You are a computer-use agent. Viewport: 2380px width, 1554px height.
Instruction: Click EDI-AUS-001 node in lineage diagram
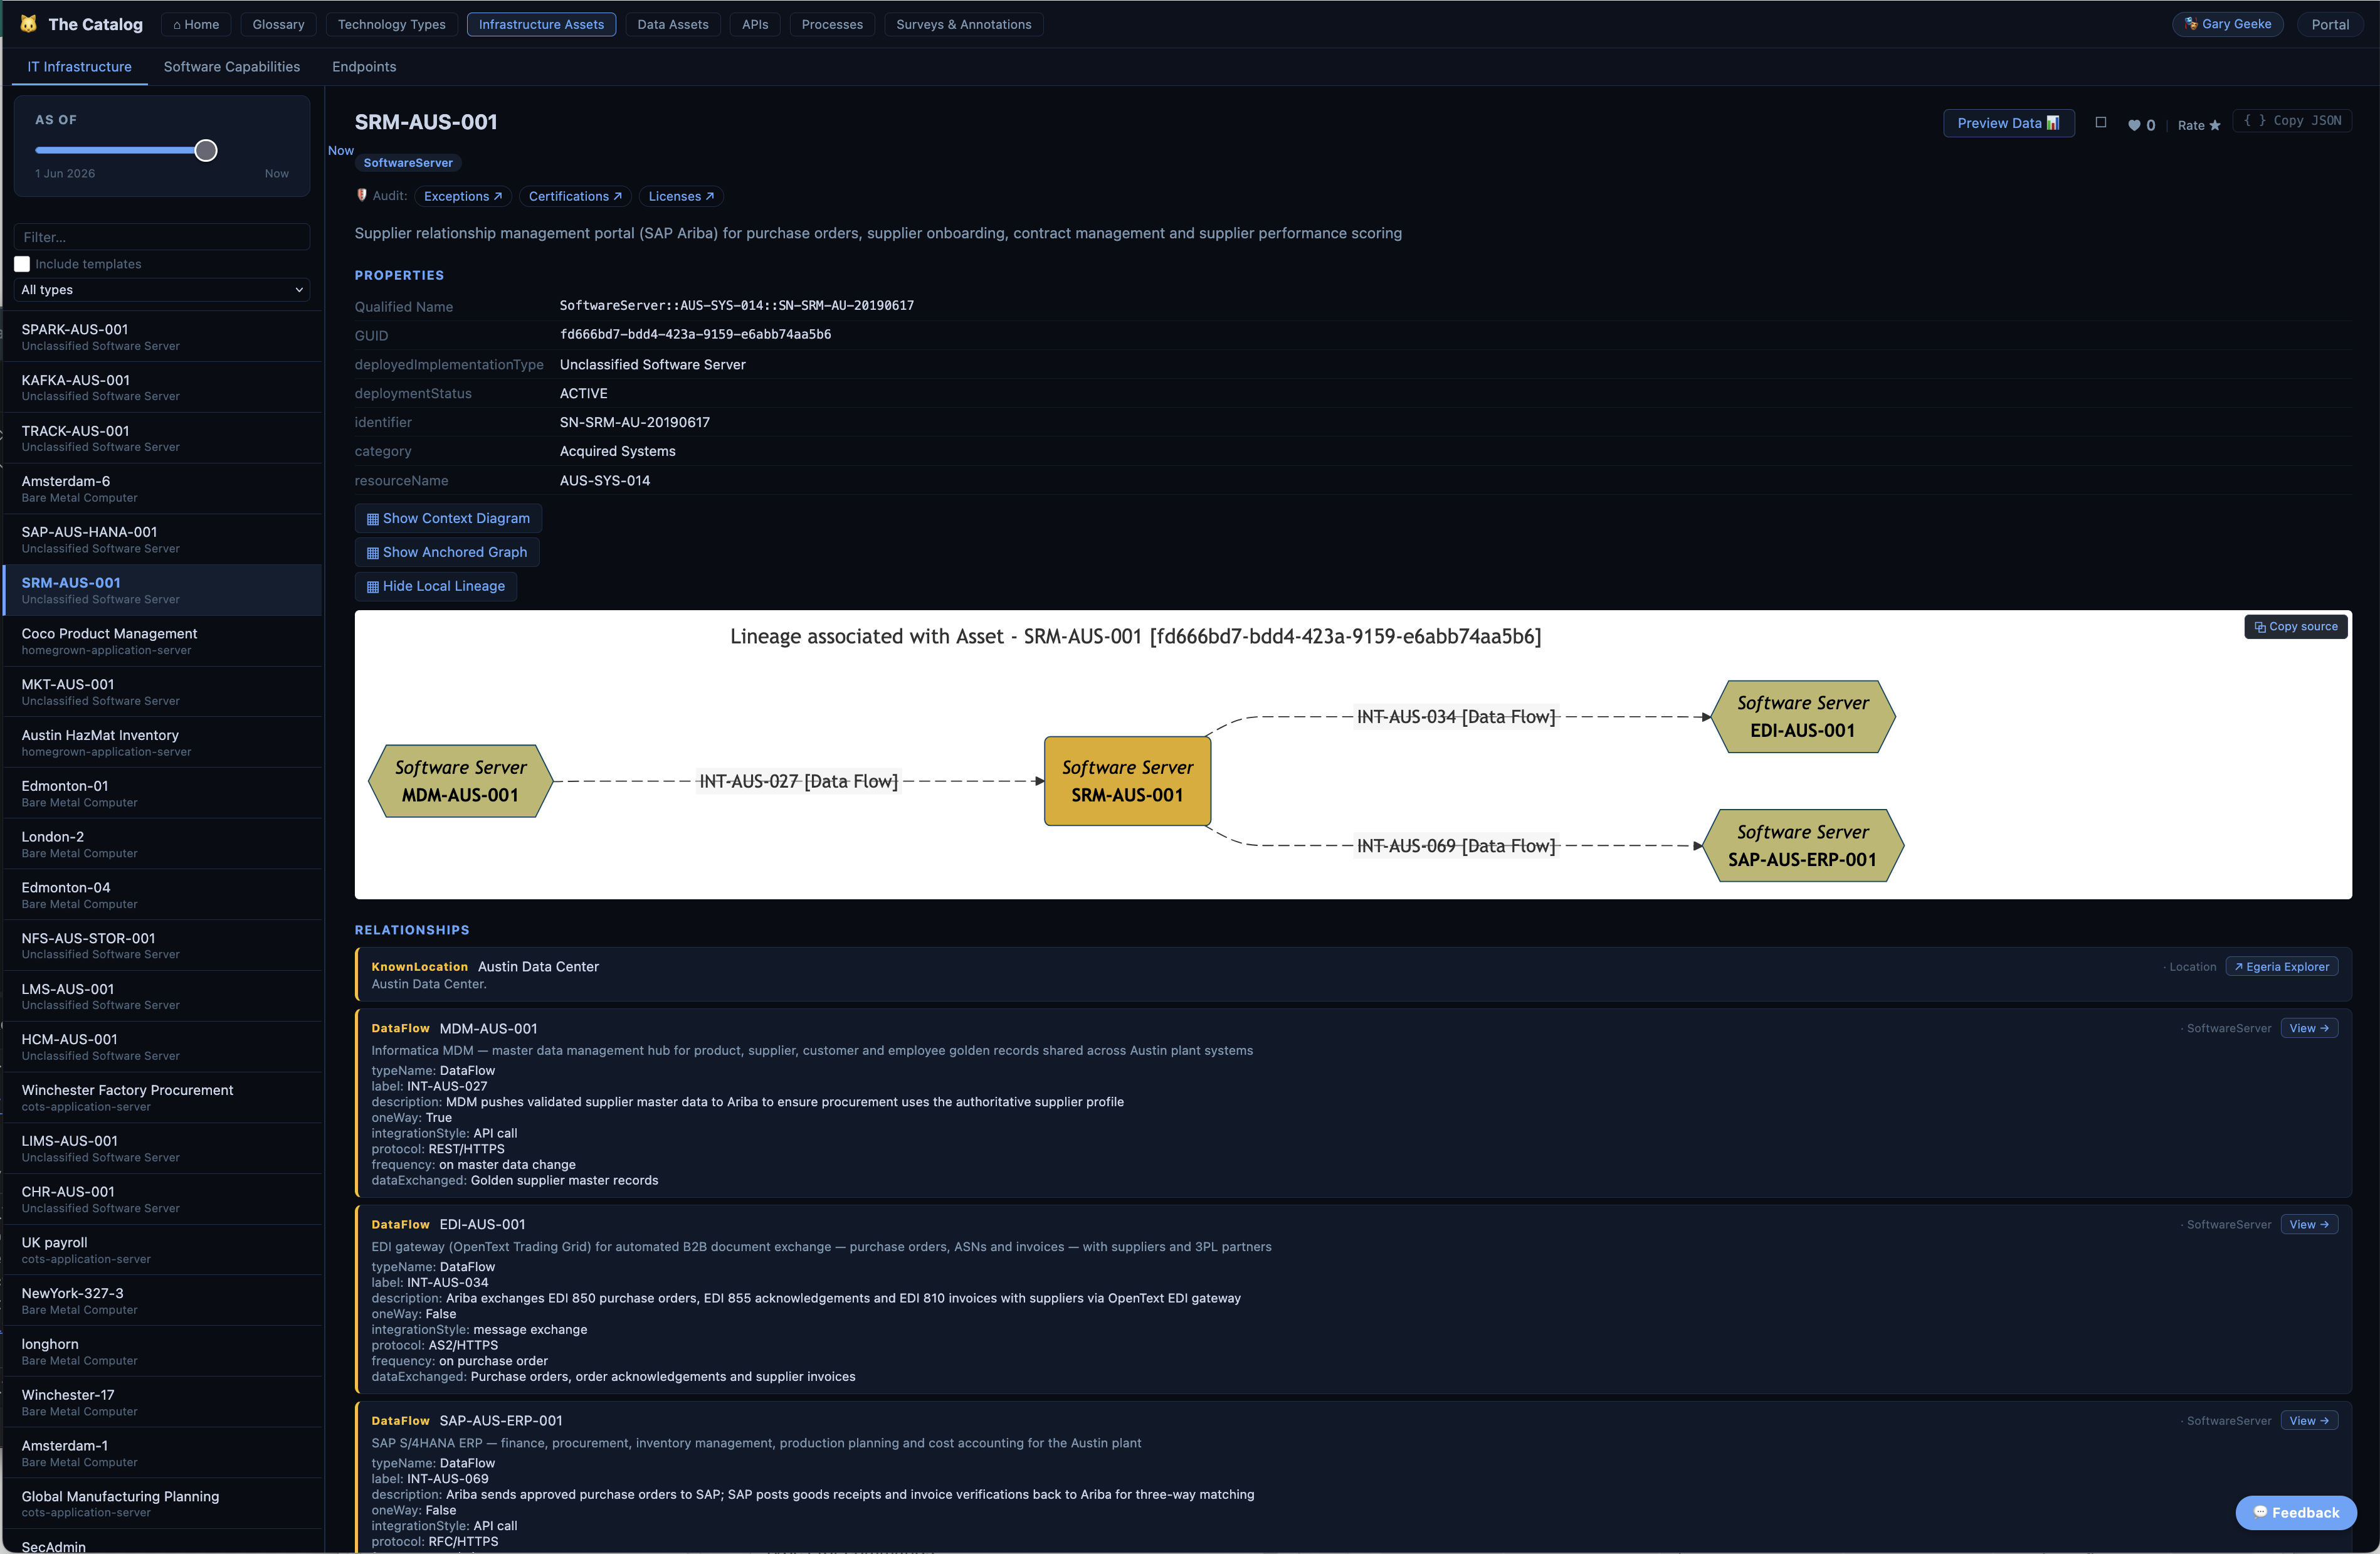pyautogui.click(x=1803, y=716)
